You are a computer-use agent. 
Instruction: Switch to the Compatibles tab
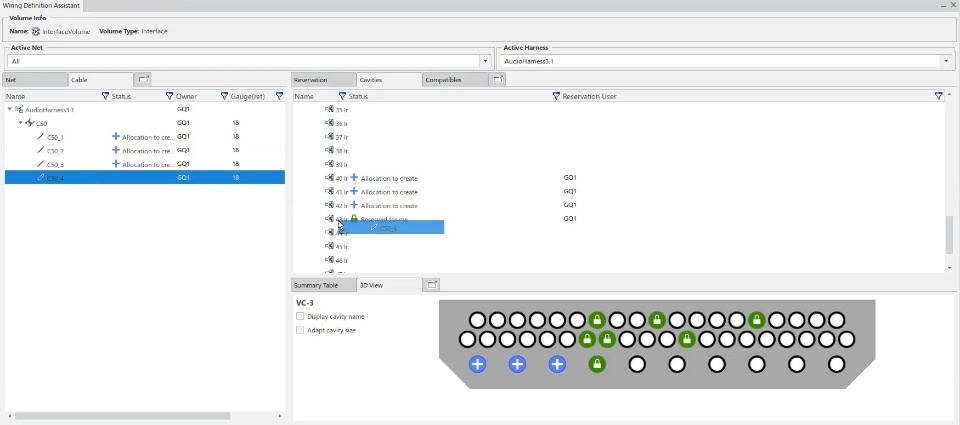(456, 80)
